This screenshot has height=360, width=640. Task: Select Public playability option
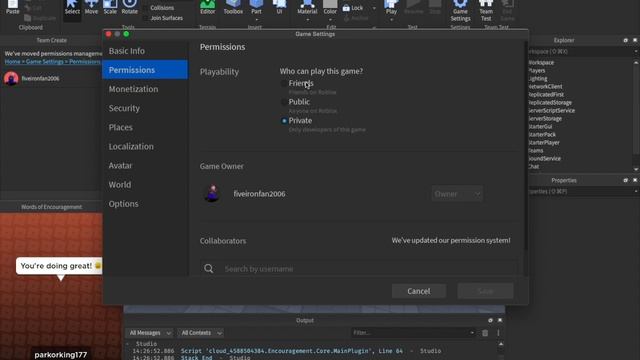coord(284,102)
